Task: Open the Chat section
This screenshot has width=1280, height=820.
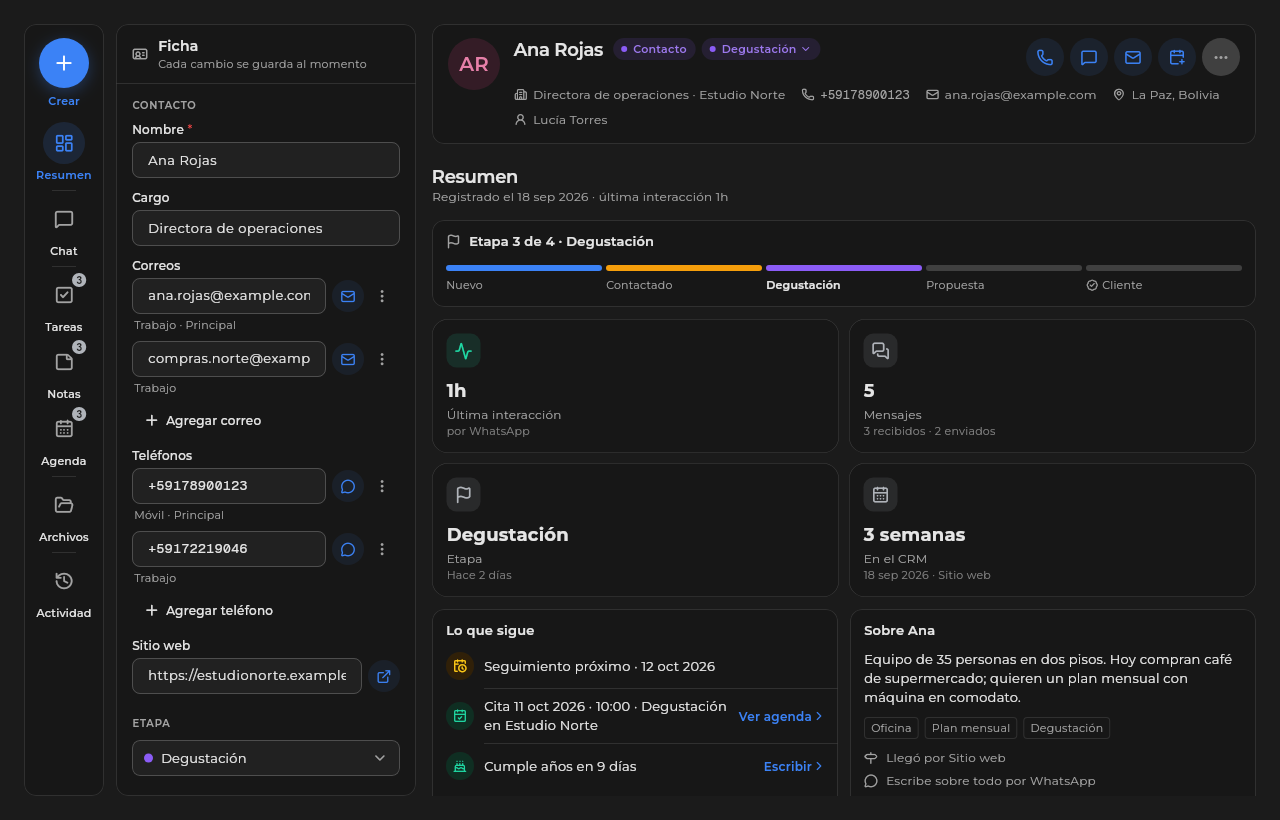Action: (64, 233)
